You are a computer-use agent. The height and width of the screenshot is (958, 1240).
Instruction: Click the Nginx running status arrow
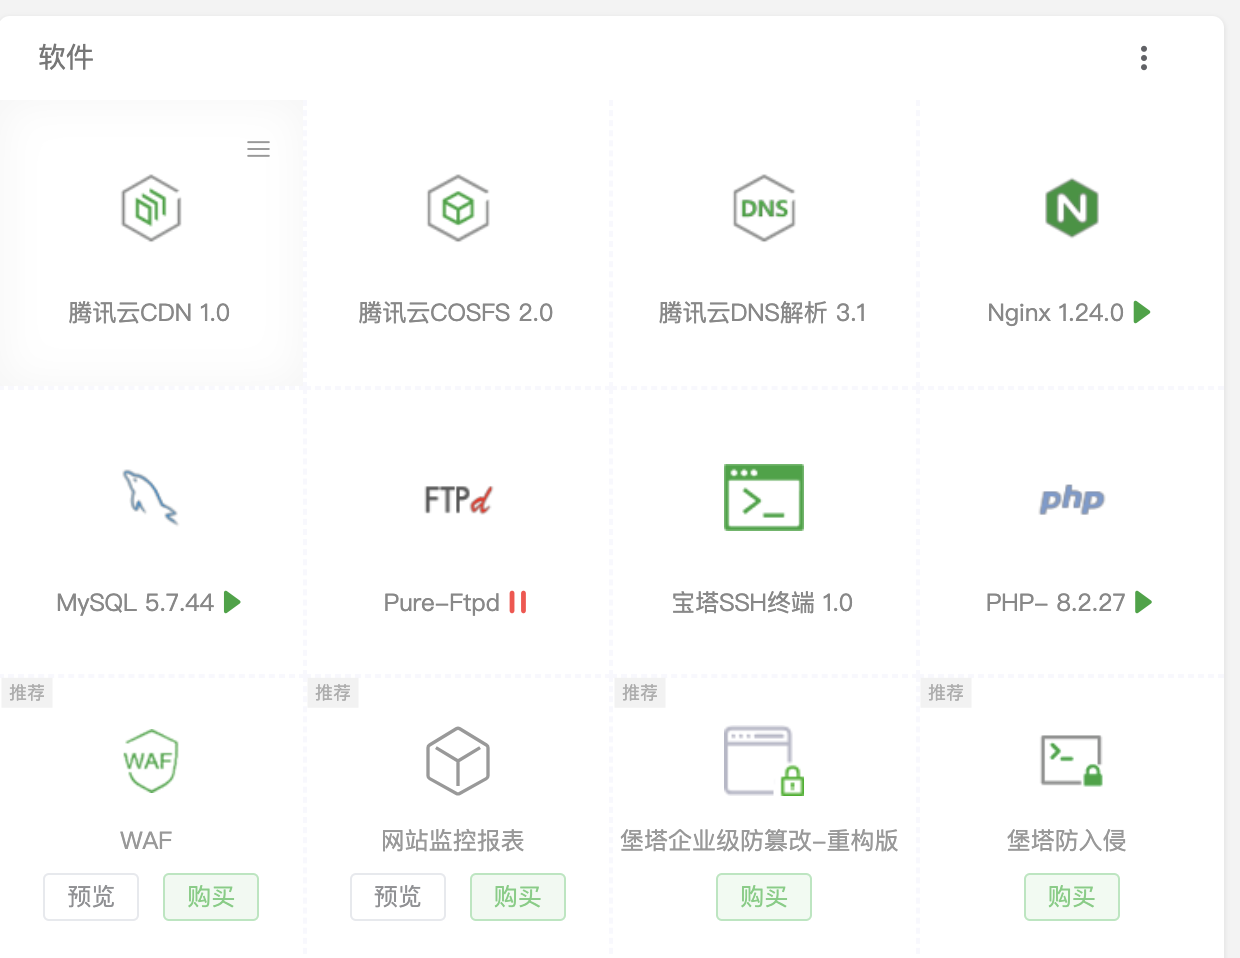click(x=1143, y=312)
